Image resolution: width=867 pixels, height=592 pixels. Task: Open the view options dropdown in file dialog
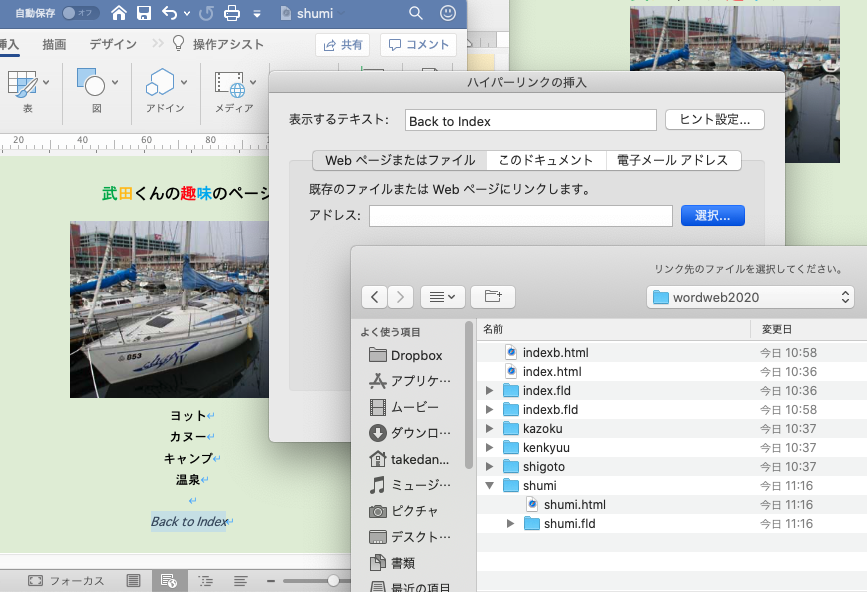coord(440,296)
